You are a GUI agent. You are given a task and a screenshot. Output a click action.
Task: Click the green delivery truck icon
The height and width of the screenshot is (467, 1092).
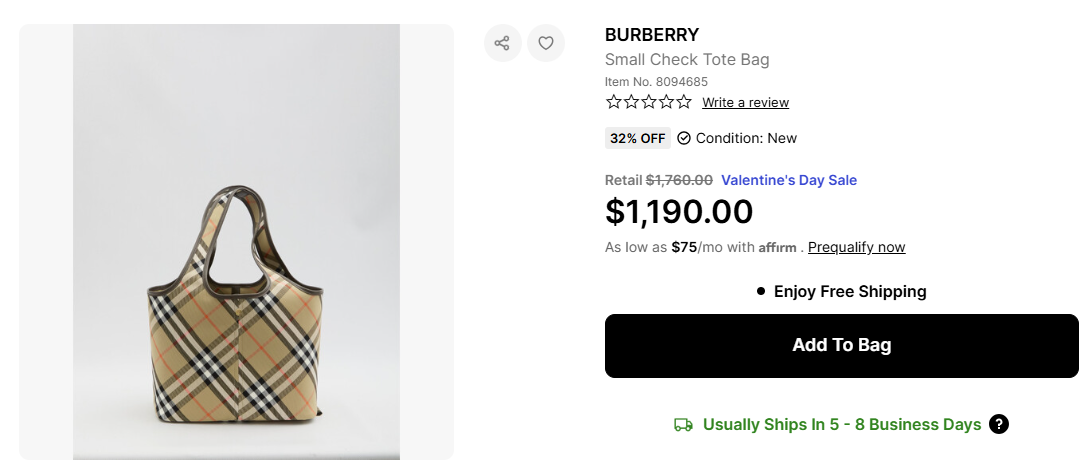click(684, 425)
